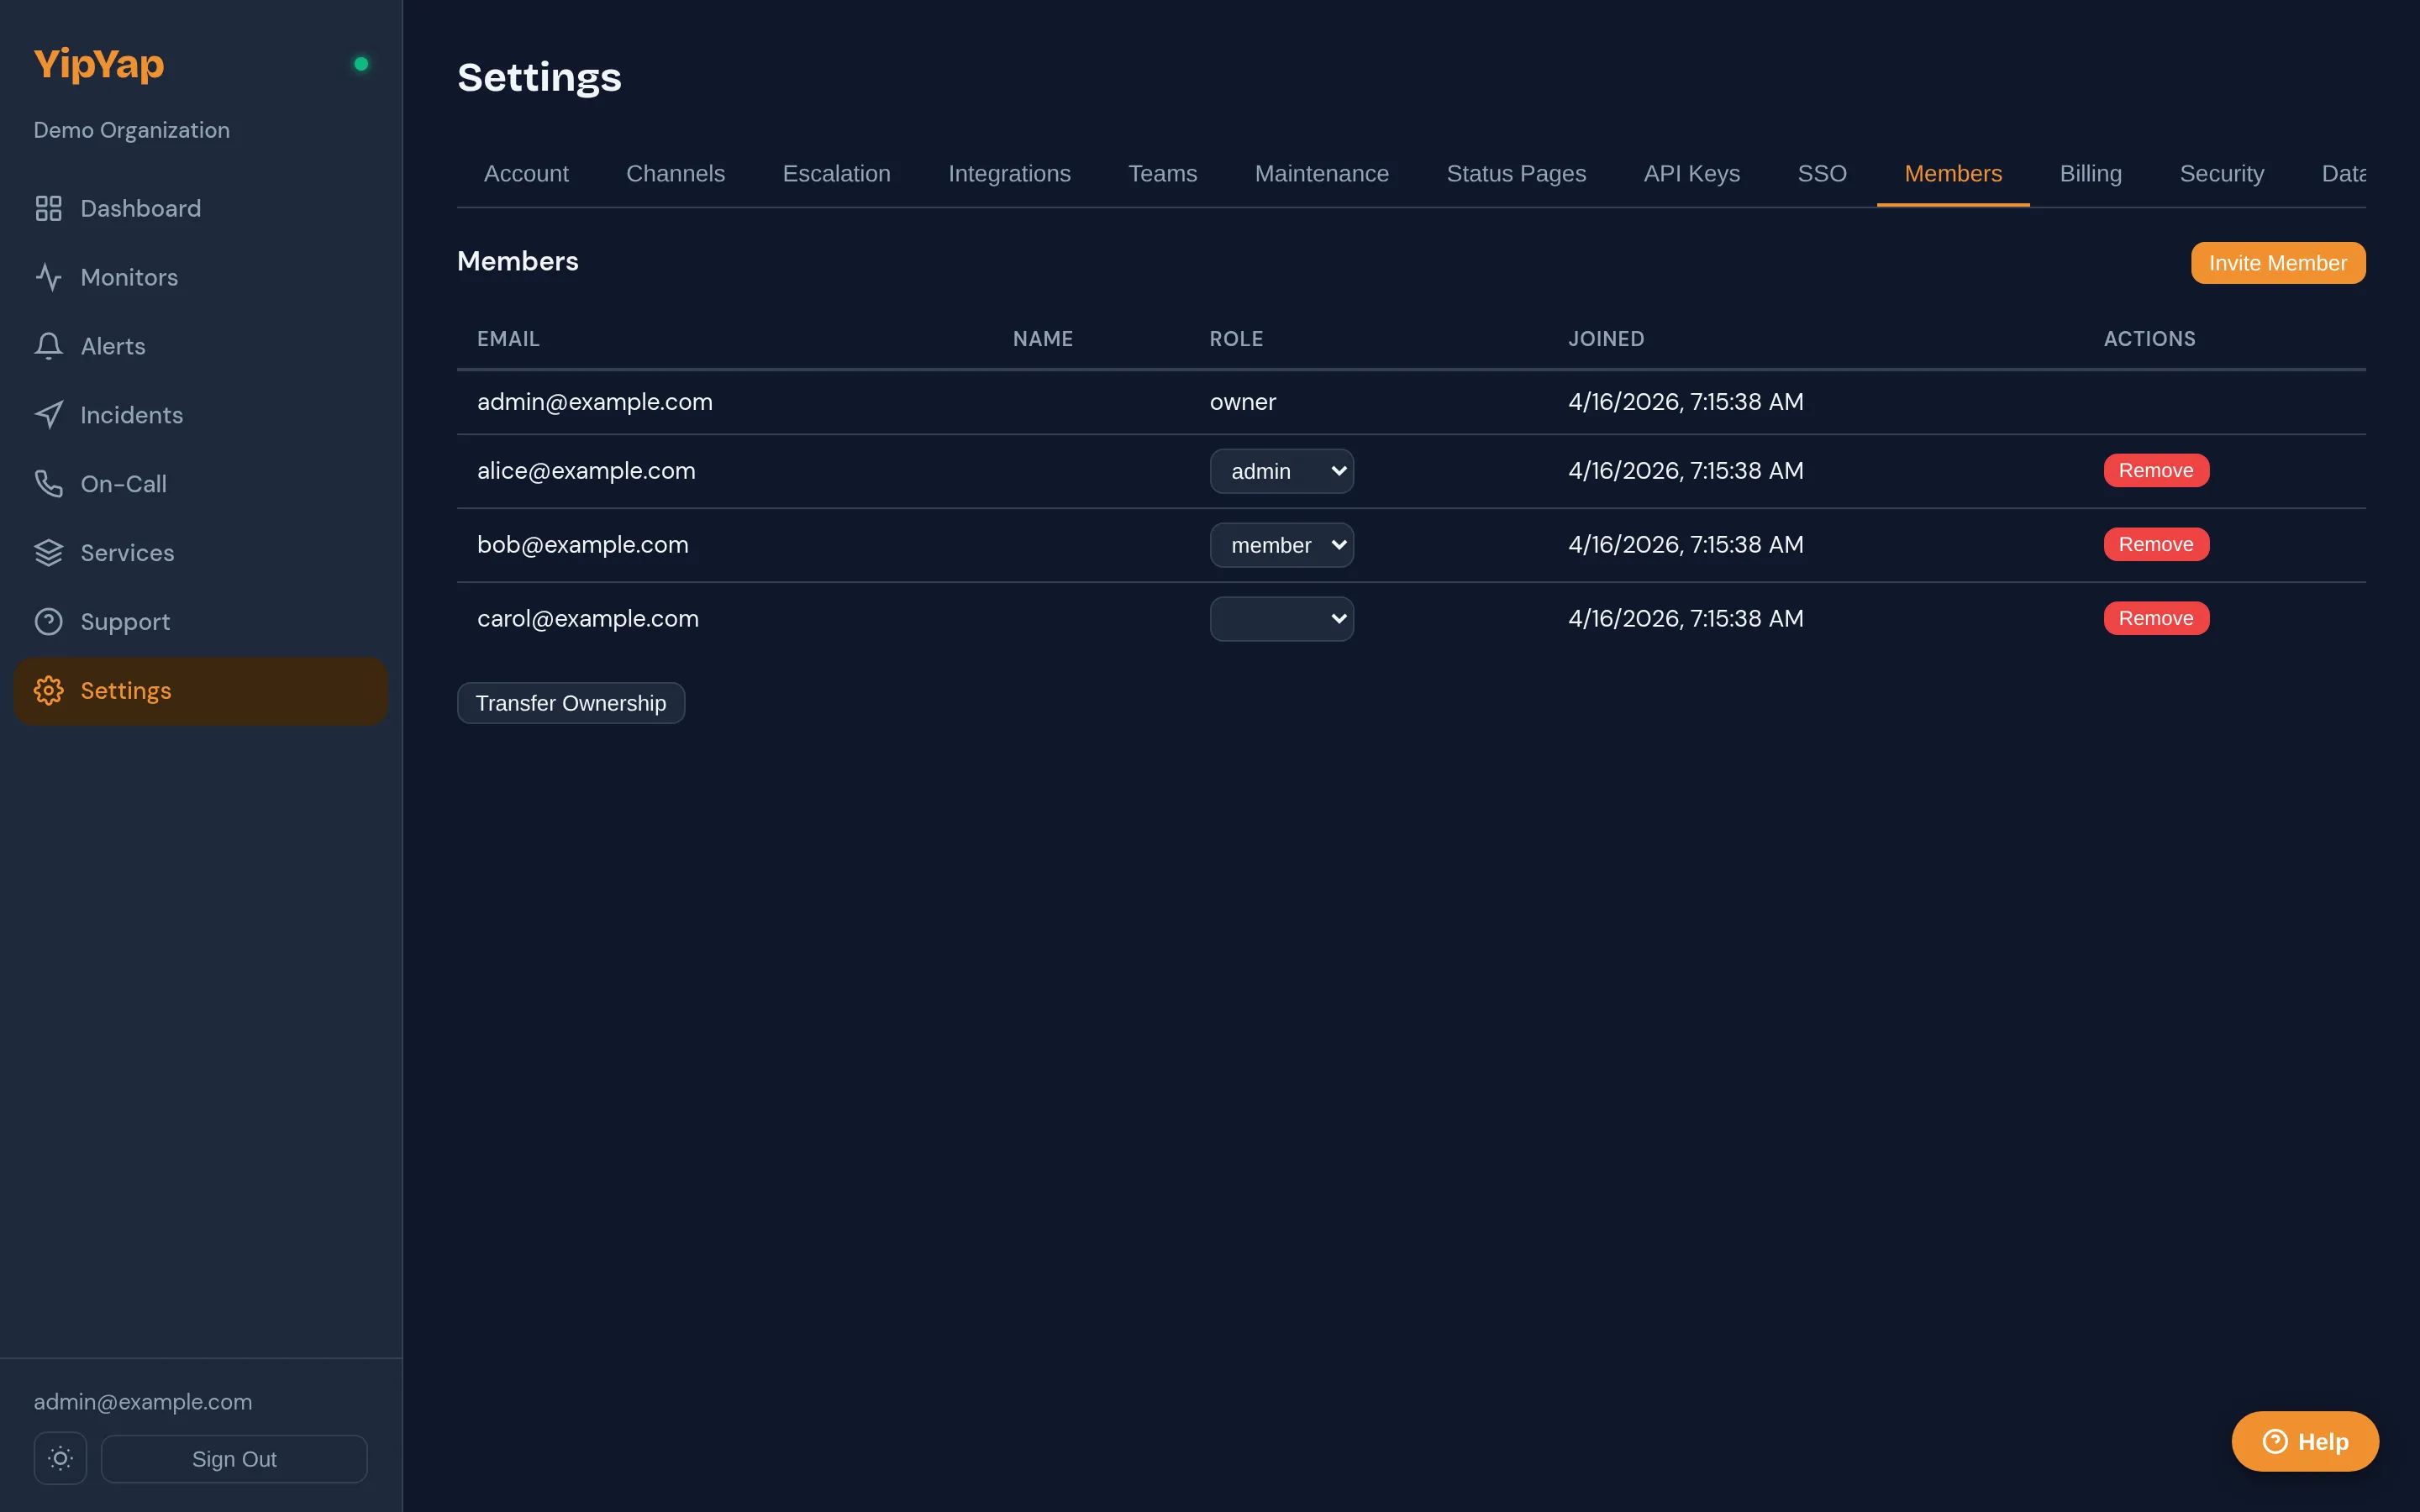2420x1512 pixels.
Task: Remove bob@example.com from members
Action: click(x=2155, y=544)
